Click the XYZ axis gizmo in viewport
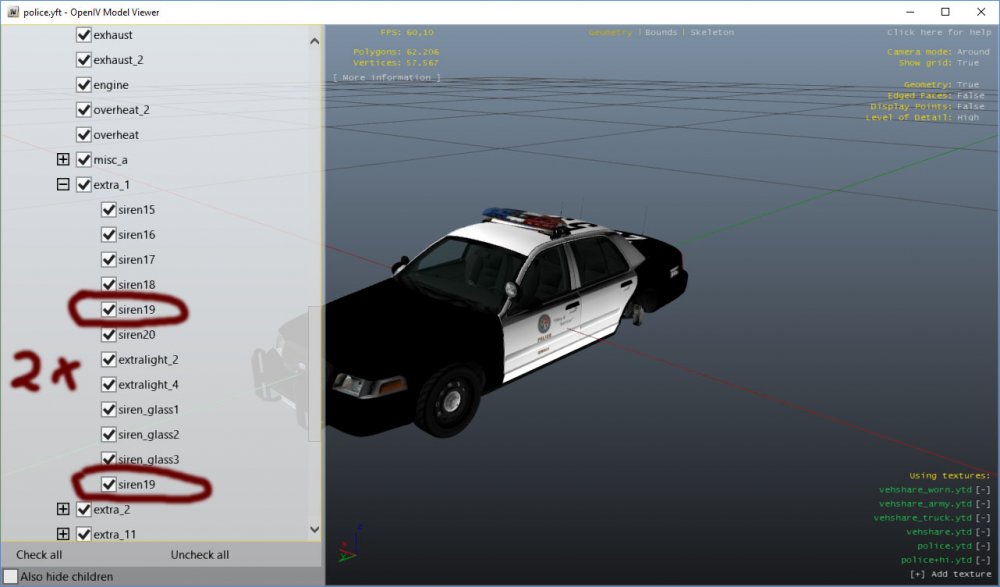Screen dimensions: 1000x587 [349, 544]
